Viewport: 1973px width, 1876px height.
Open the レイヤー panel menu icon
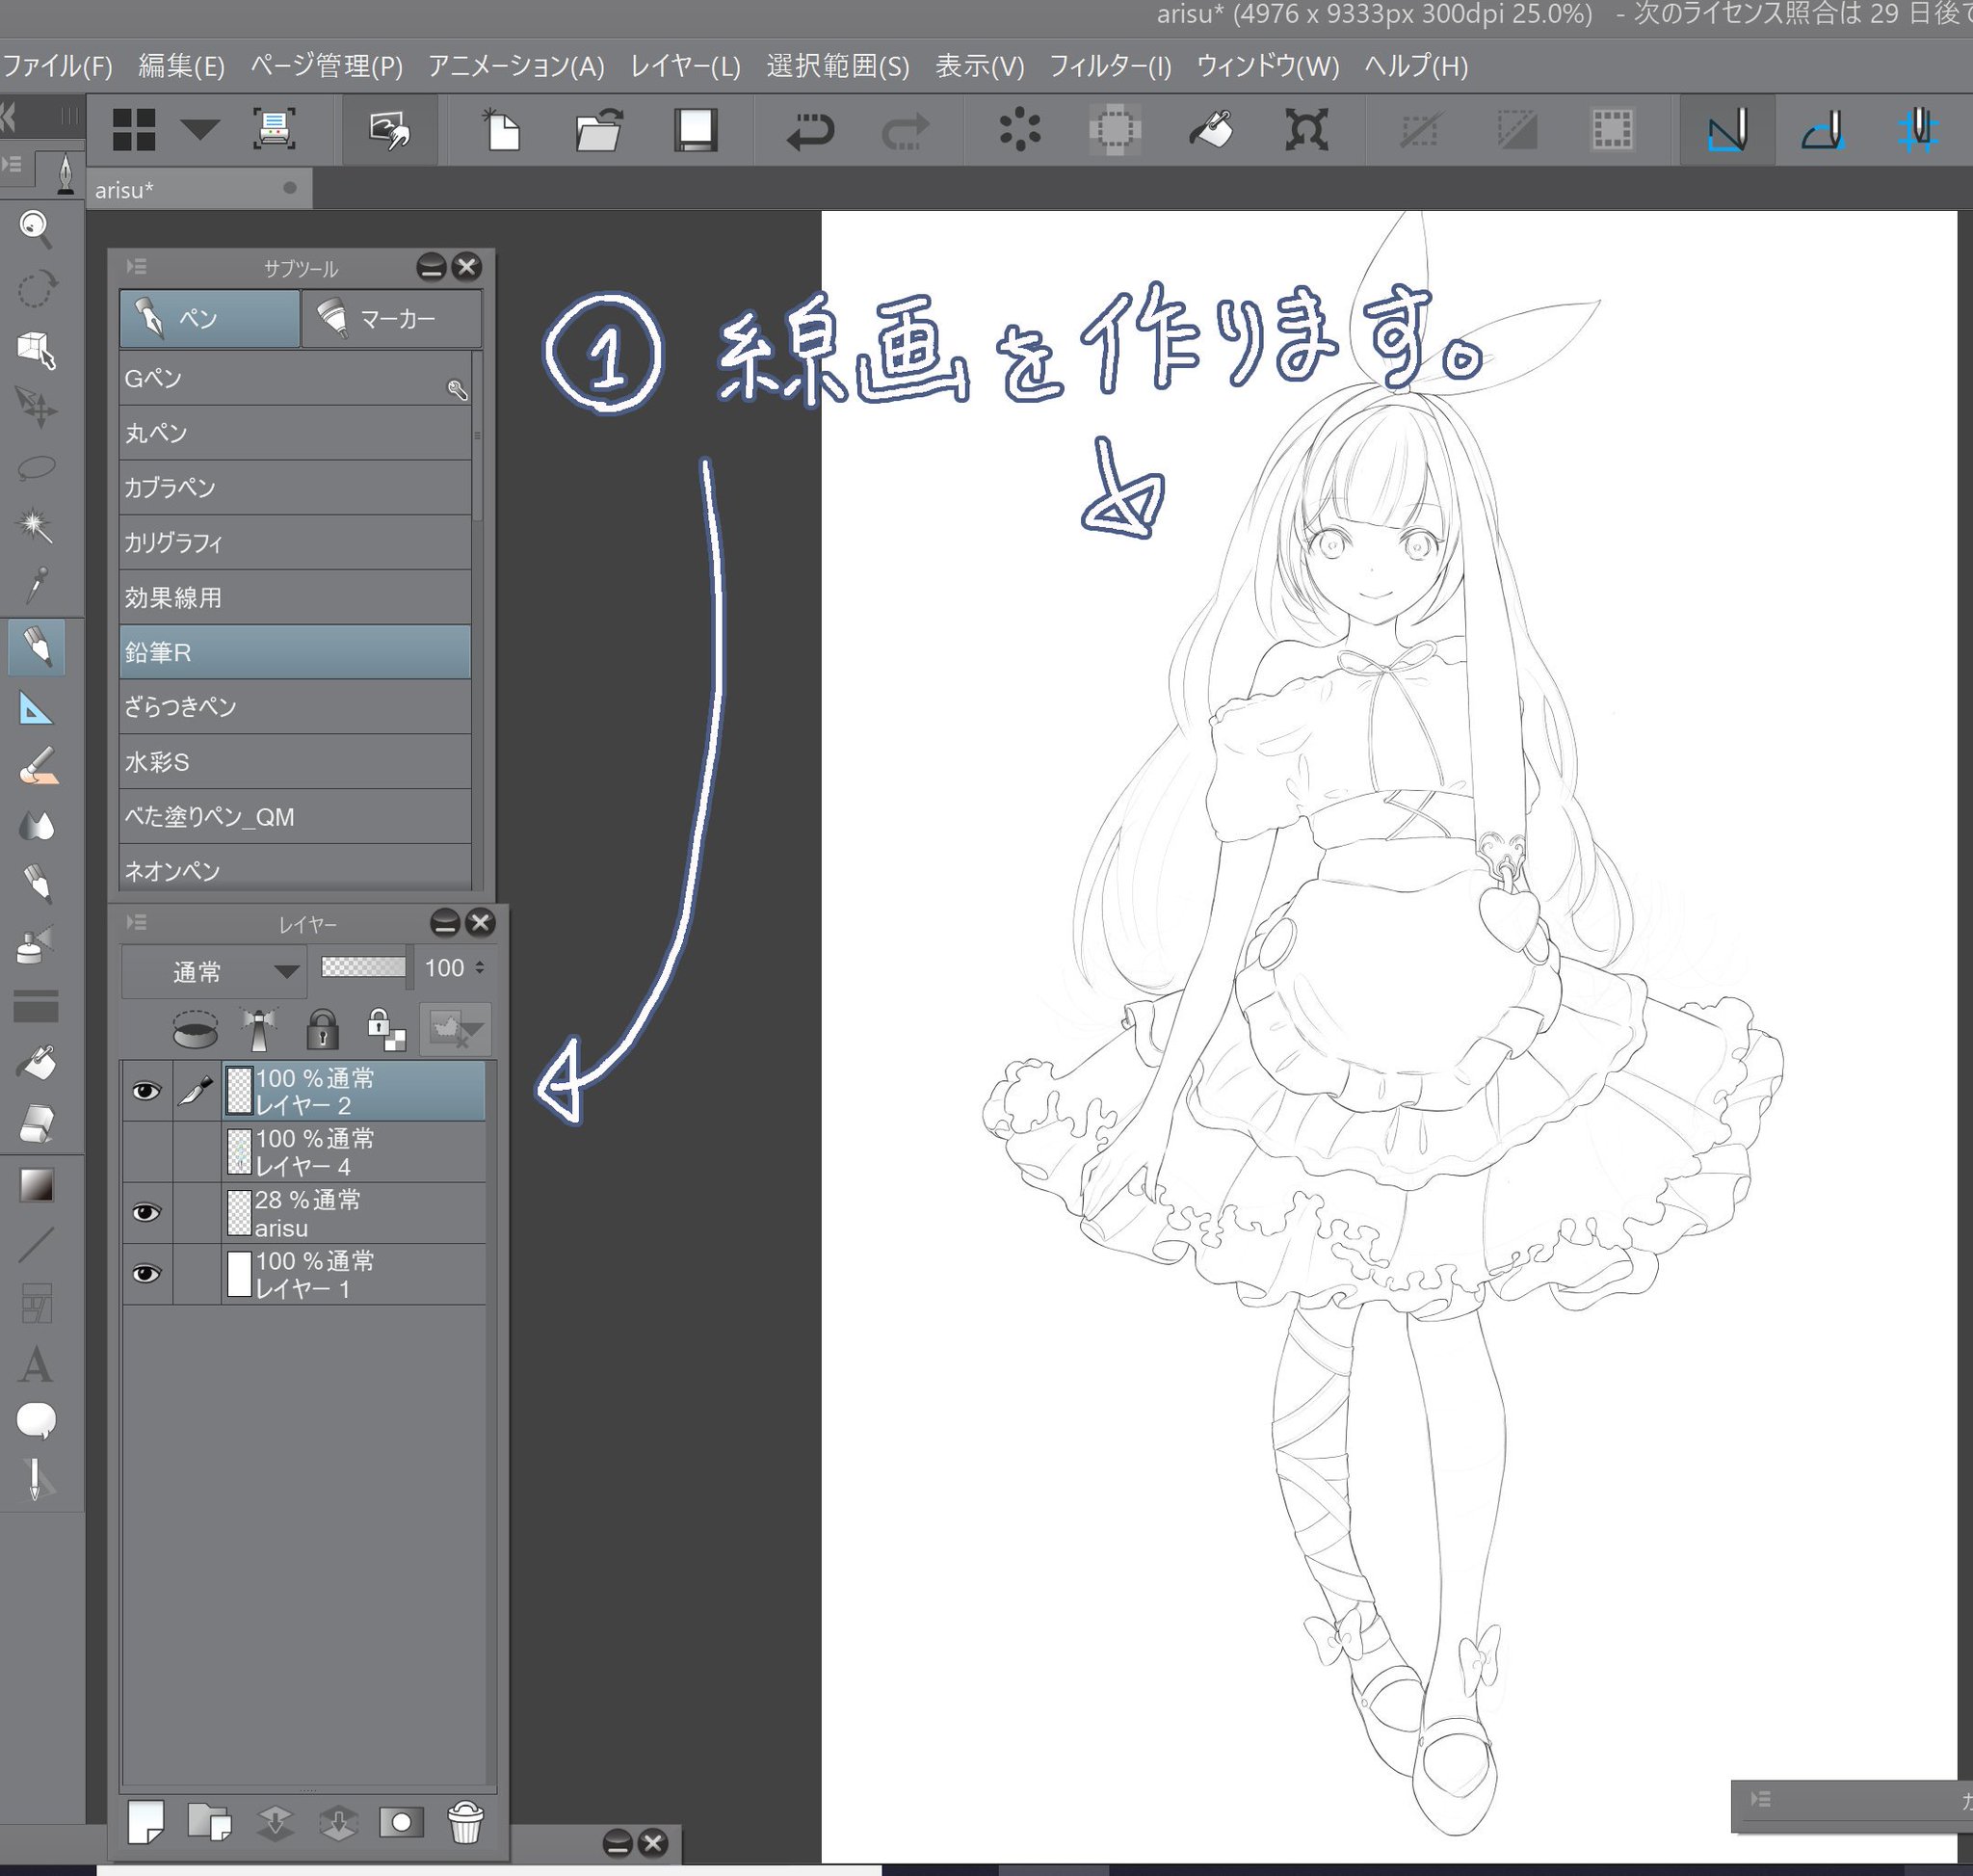pyautogui.click(x=136, y=922)
